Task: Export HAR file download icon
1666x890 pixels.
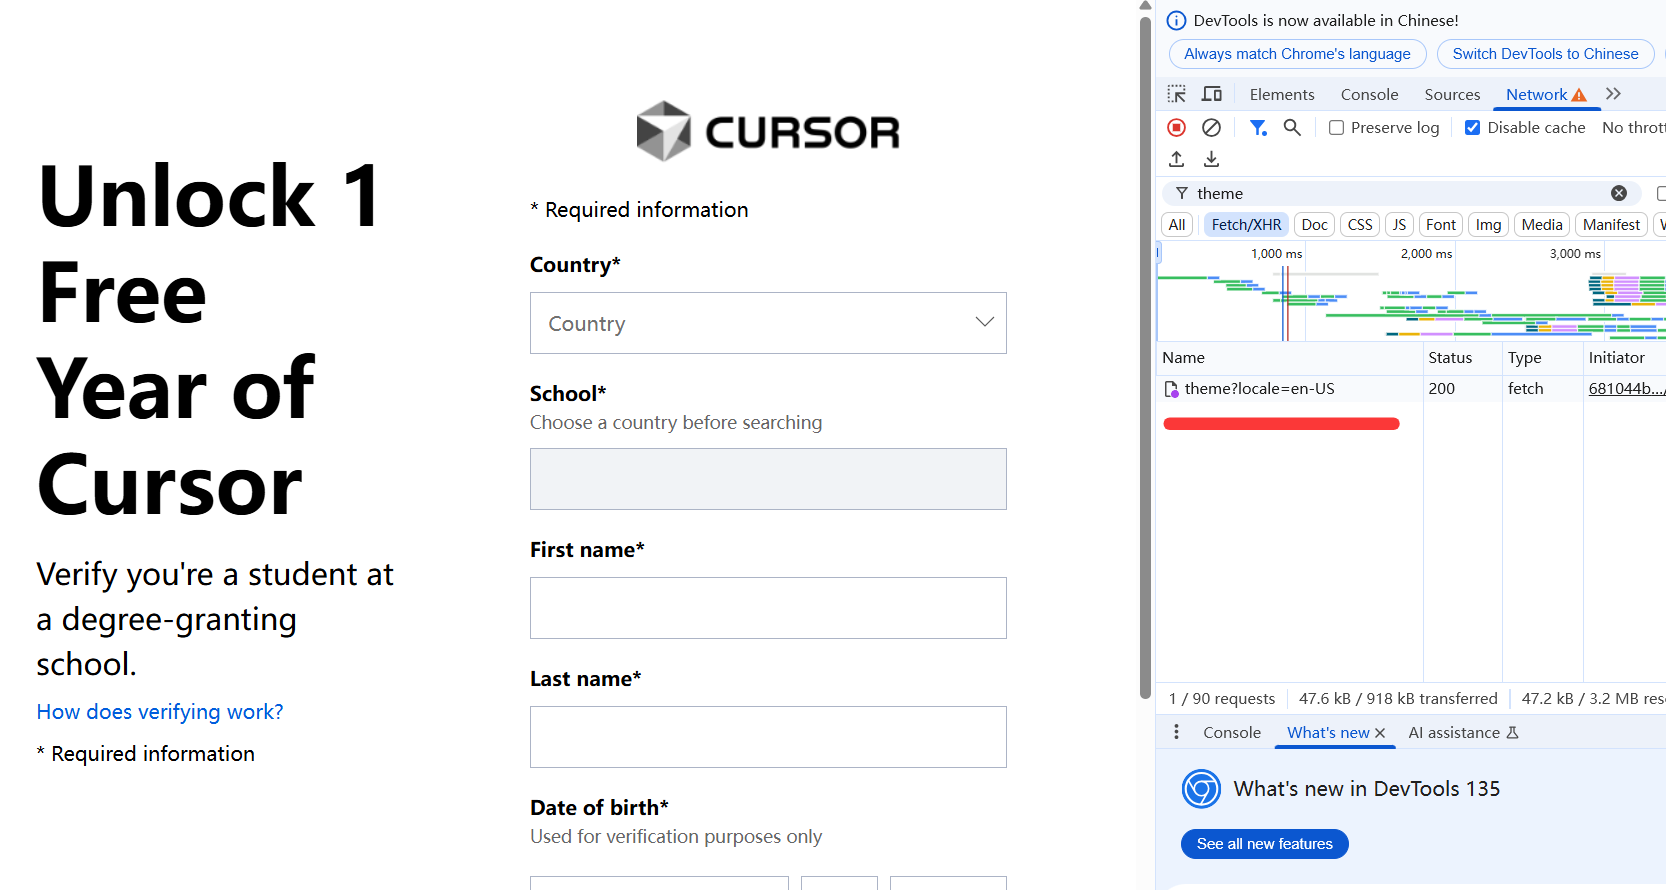Action: coord(1211,159)
